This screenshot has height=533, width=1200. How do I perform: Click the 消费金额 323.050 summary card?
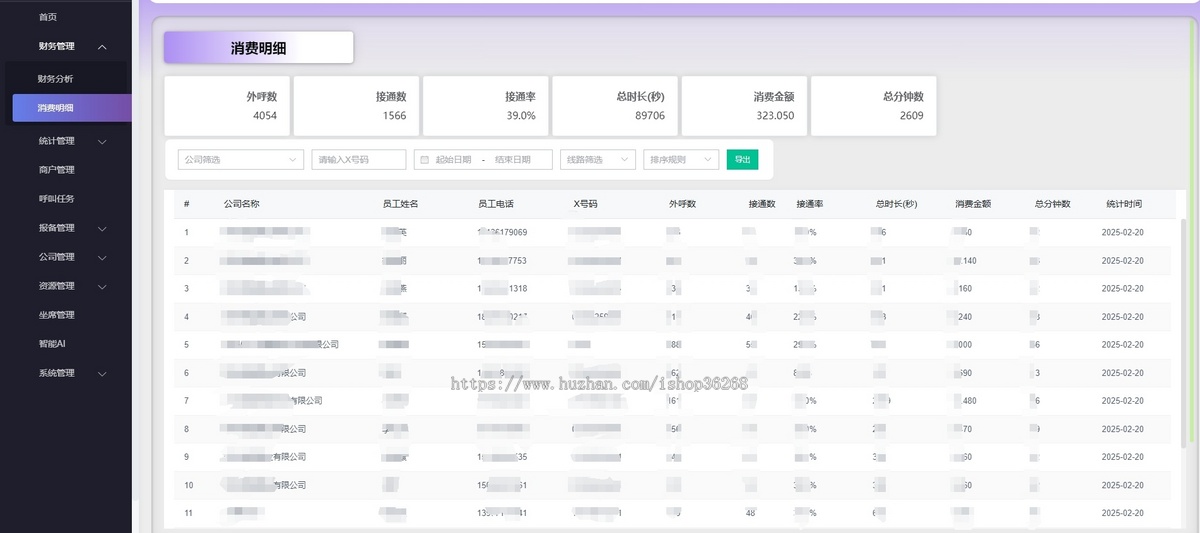pos(744,106)
